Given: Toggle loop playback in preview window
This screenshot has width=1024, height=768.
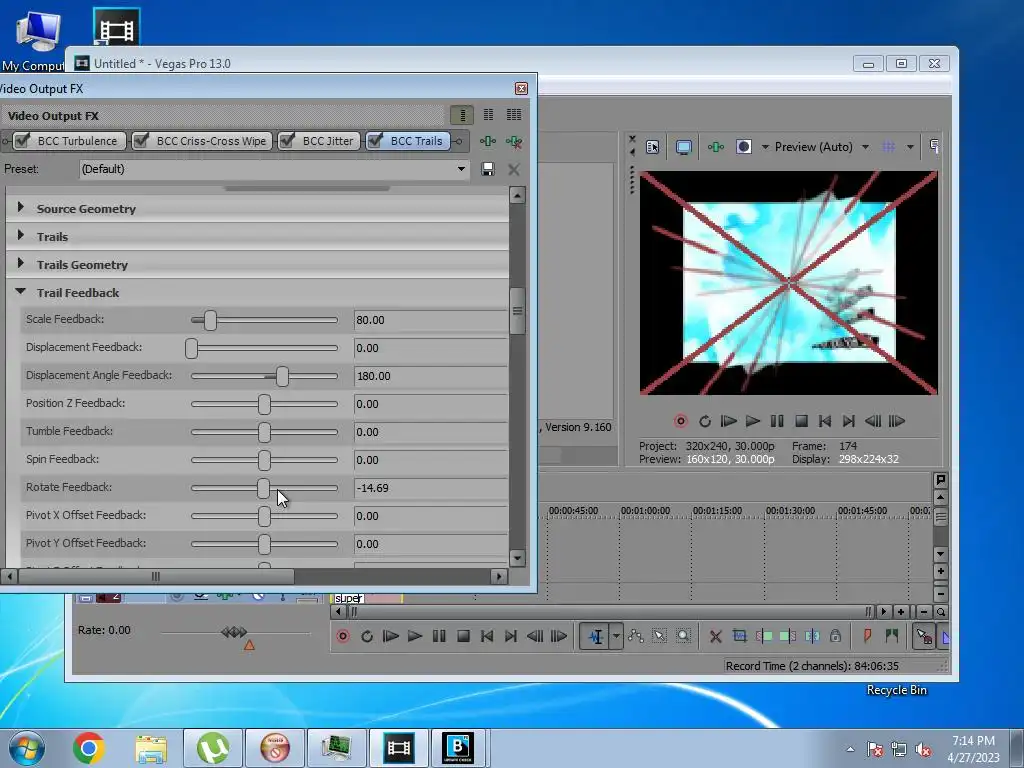Looking at the screenshot, I should point(705,421).
